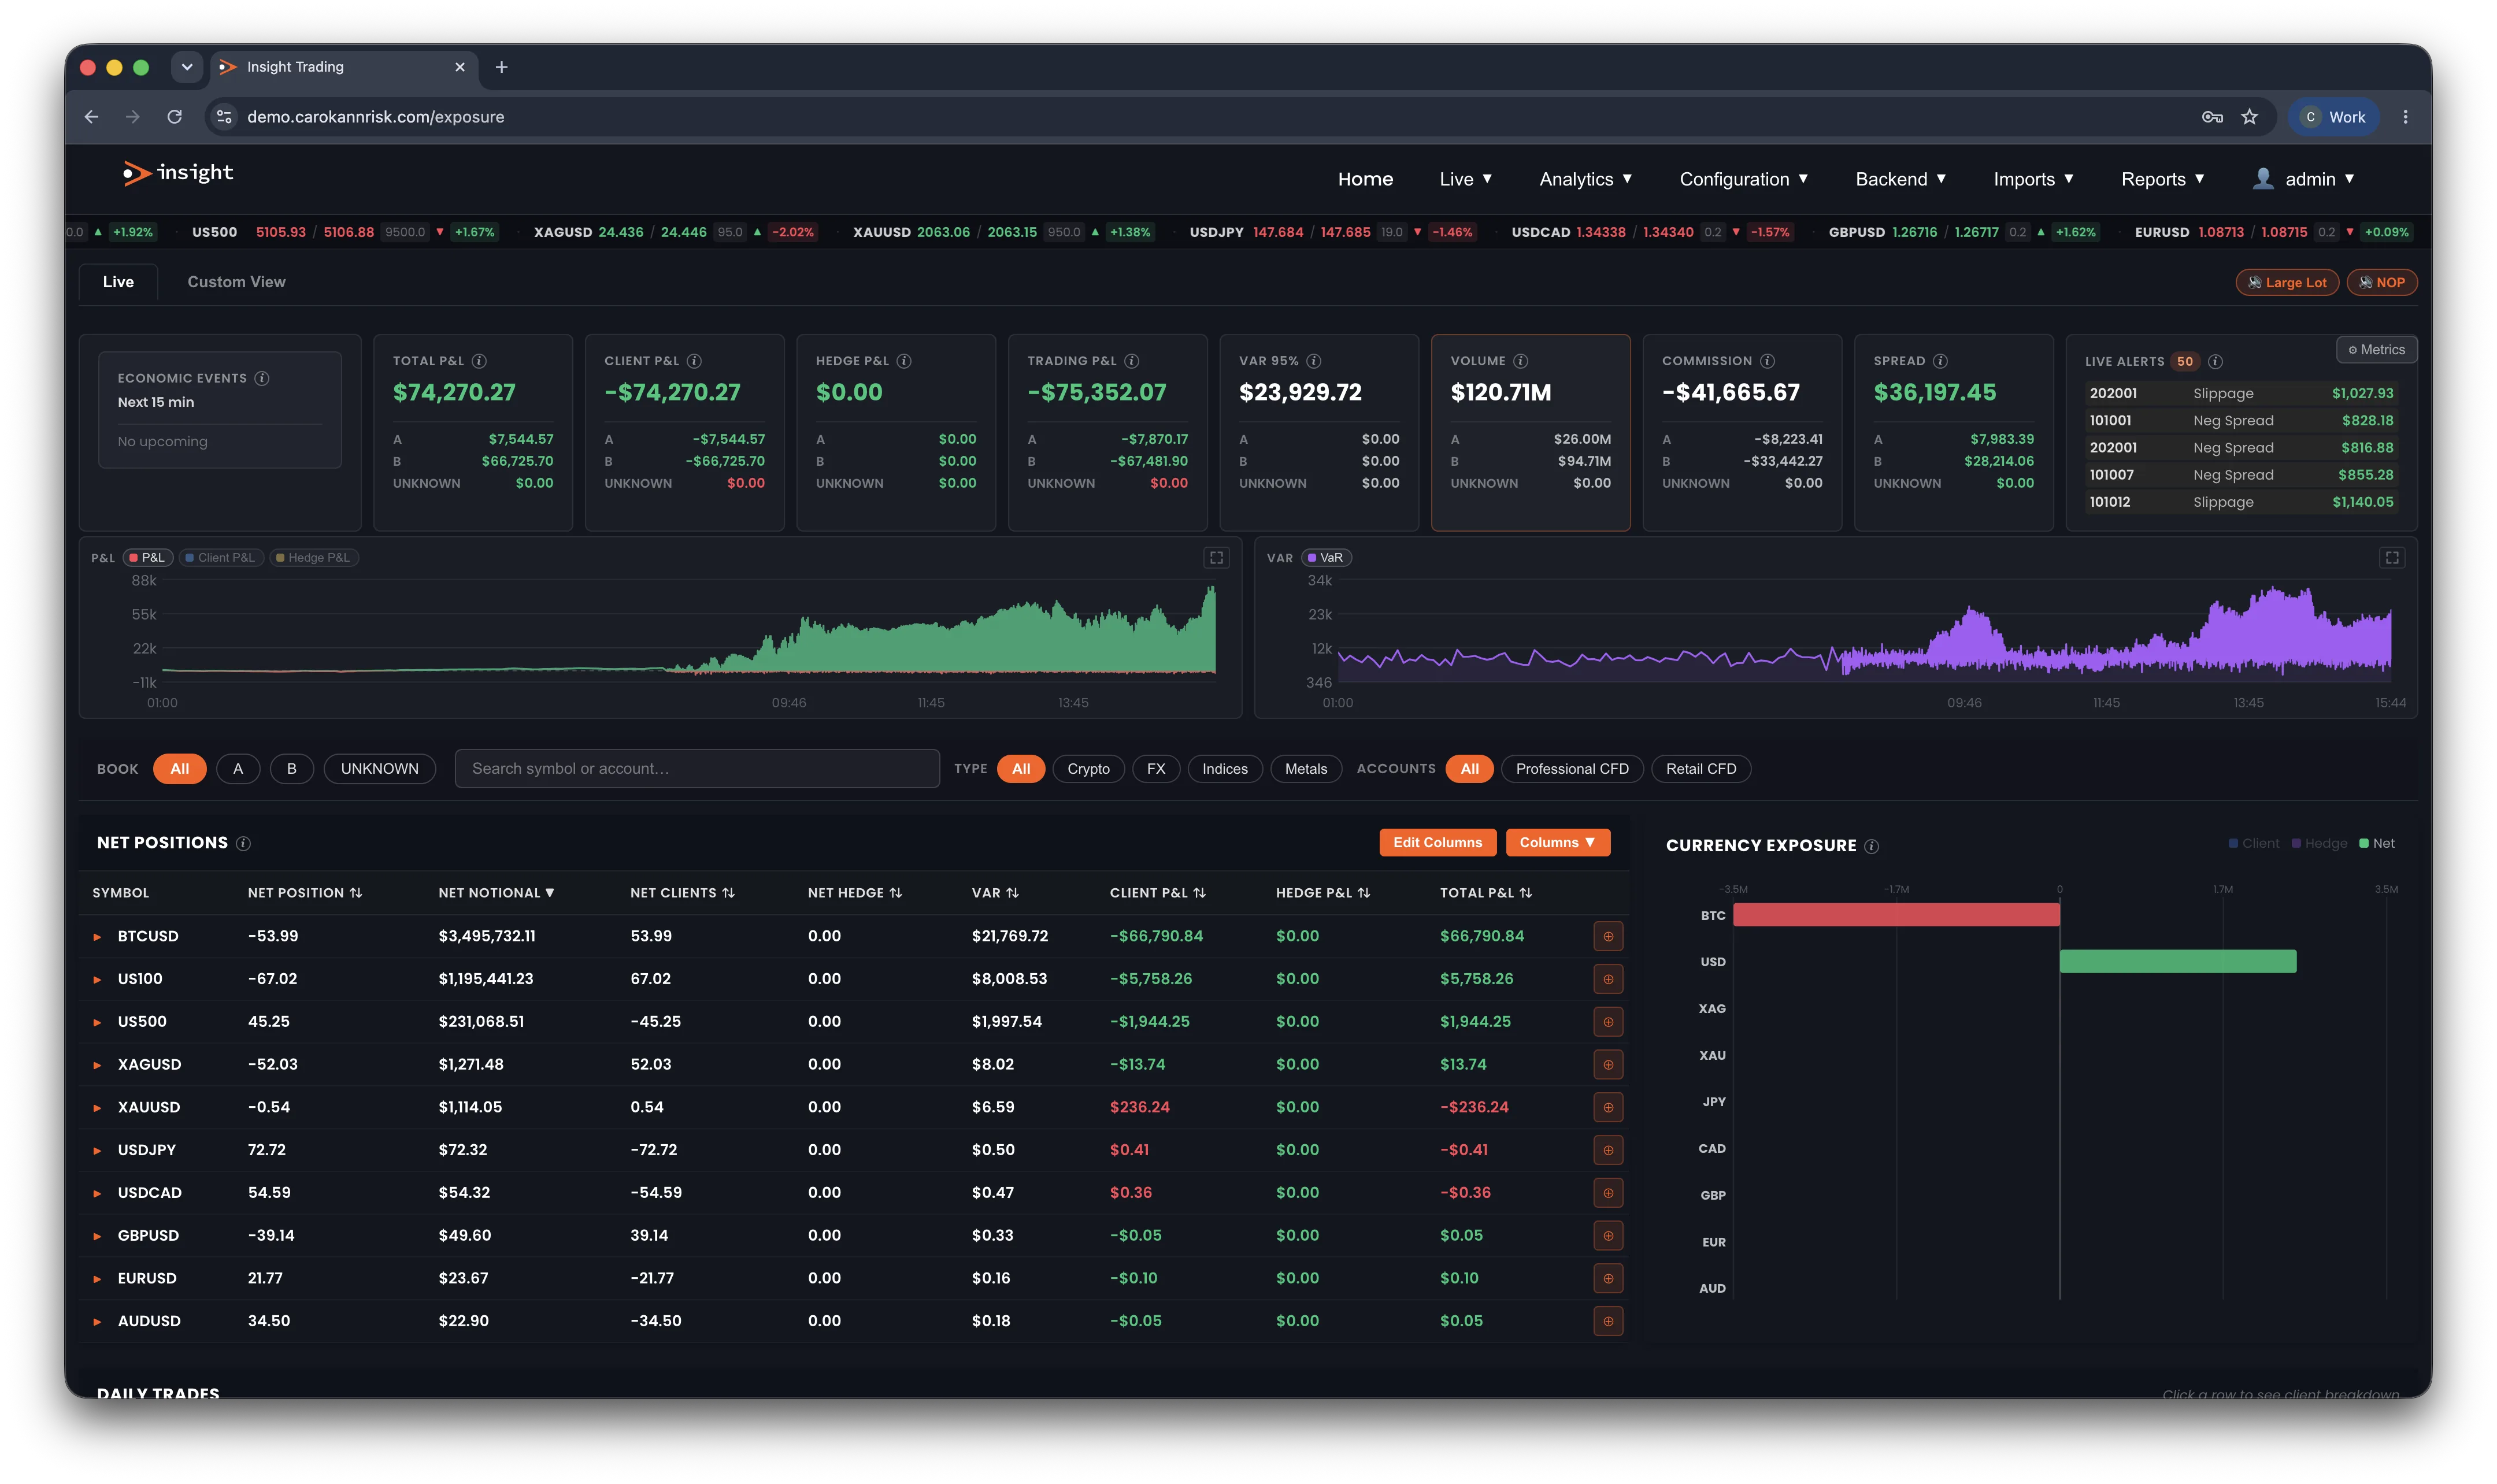Open the Analytics dropdown menu

pos(1586,179)
